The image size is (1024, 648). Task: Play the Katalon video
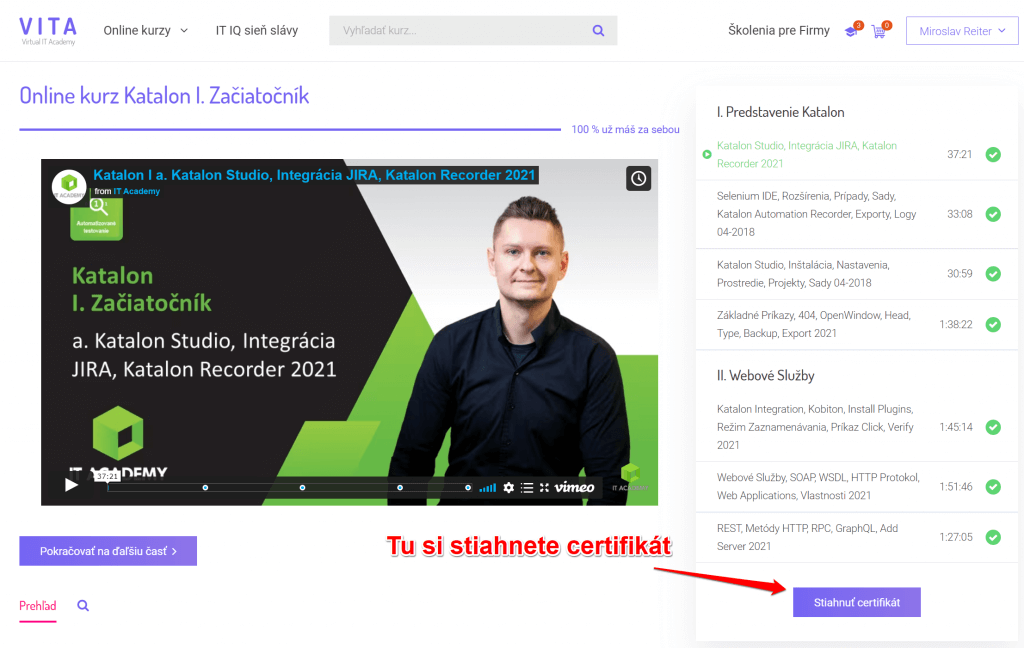[71, 485]
